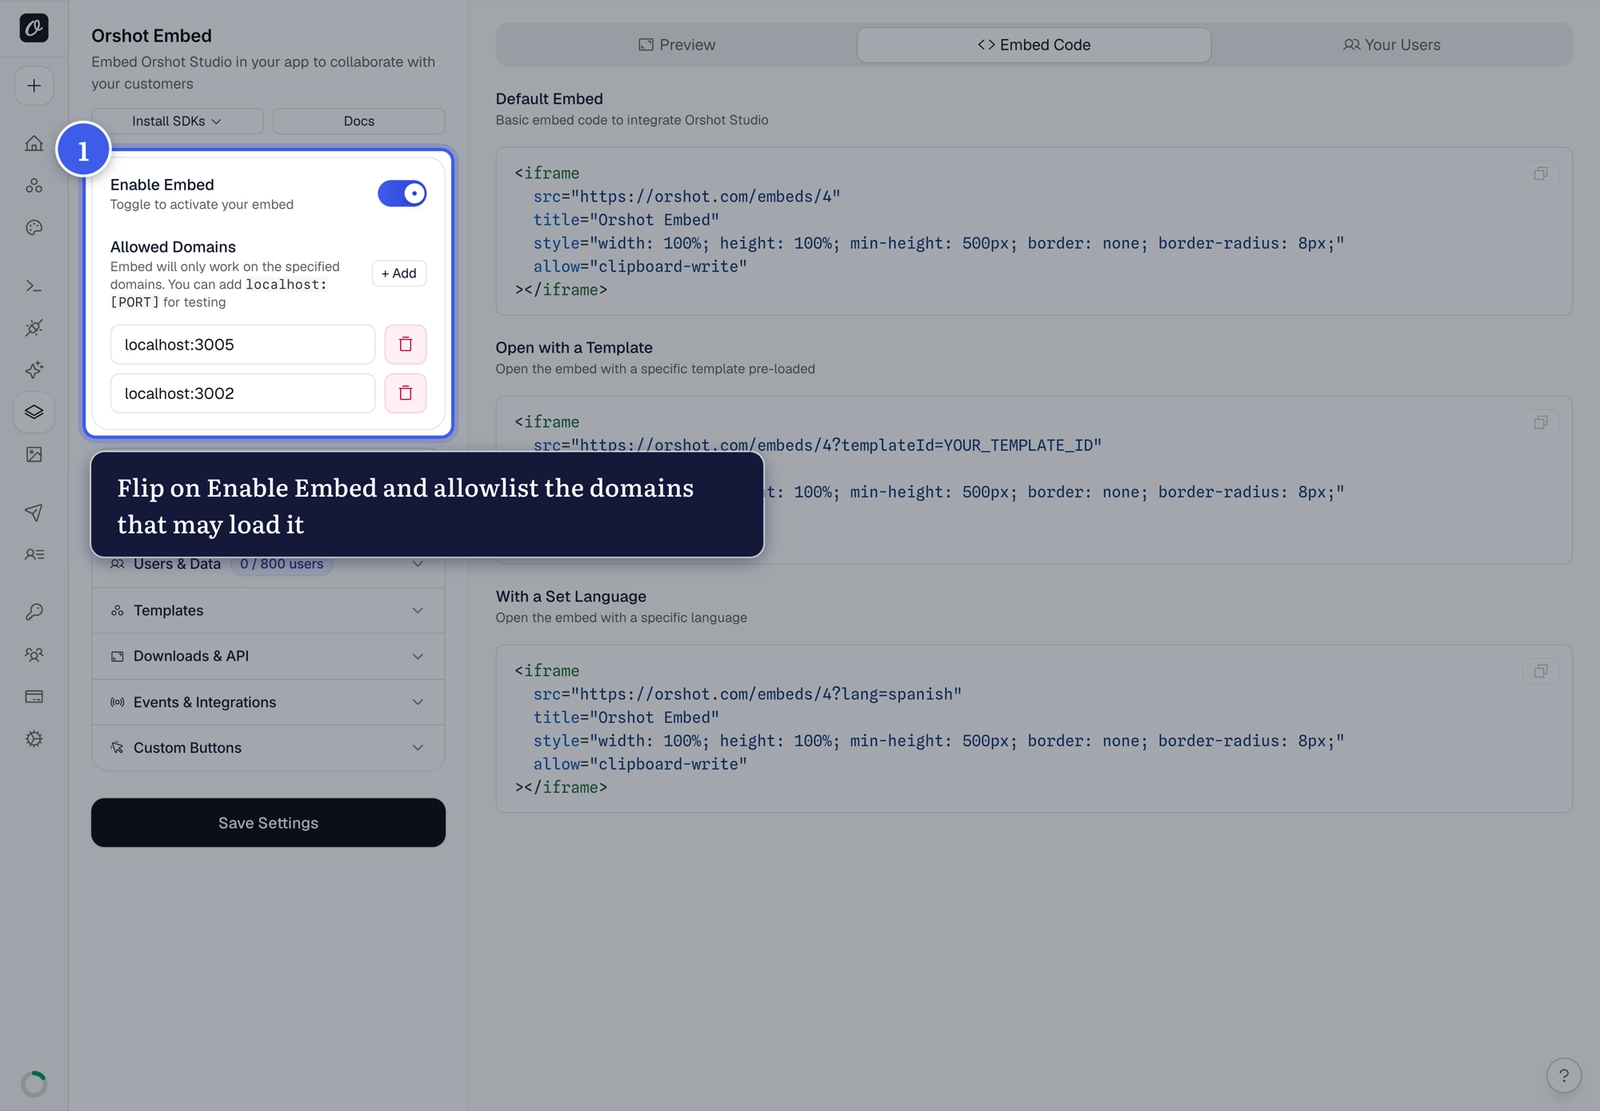1600x1111 pixels.
Task: Click the Save Settings button
Action: tap(268, 823)
